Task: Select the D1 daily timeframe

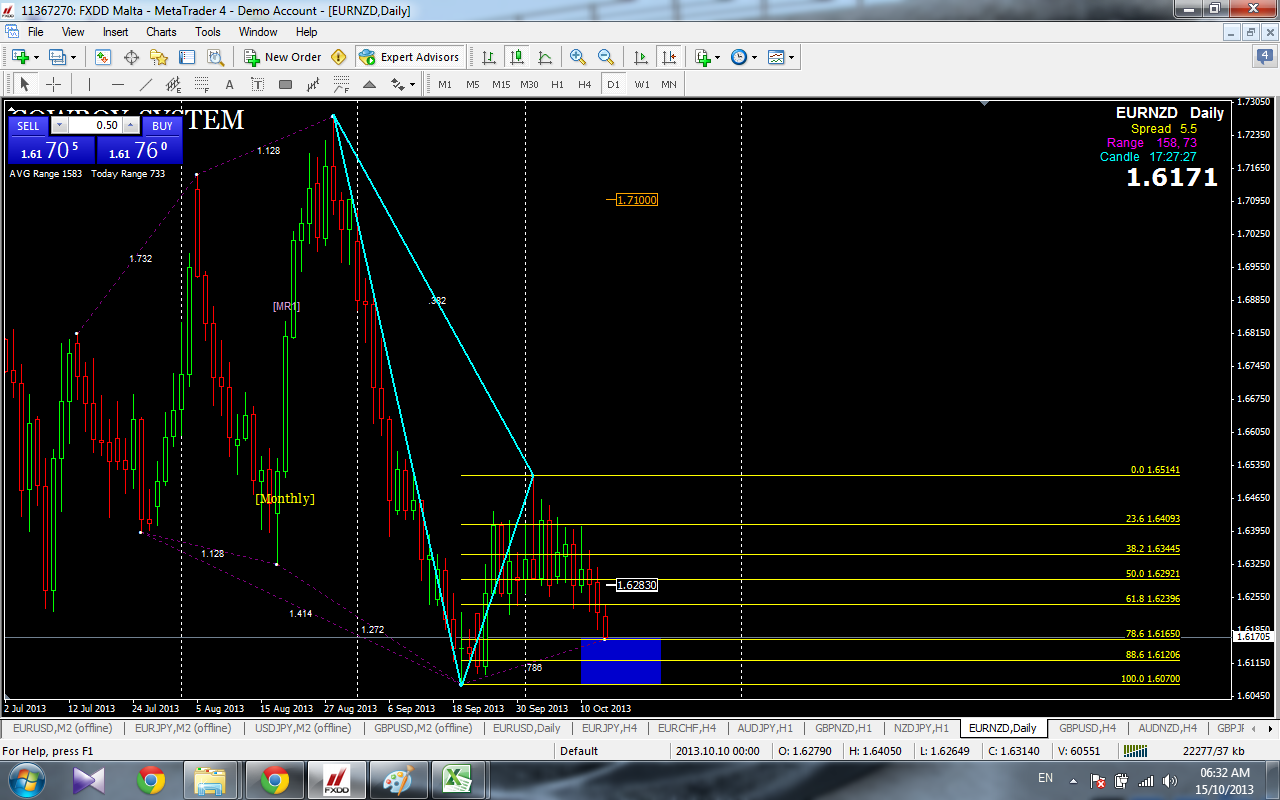Action: pos(613,84)
